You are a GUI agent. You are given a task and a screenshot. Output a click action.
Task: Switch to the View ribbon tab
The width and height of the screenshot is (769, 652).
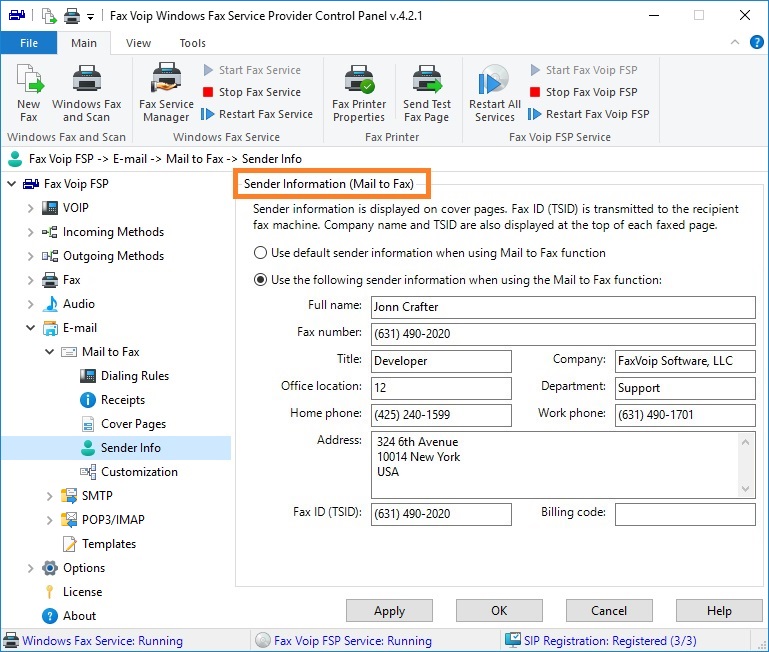(138, 43)
